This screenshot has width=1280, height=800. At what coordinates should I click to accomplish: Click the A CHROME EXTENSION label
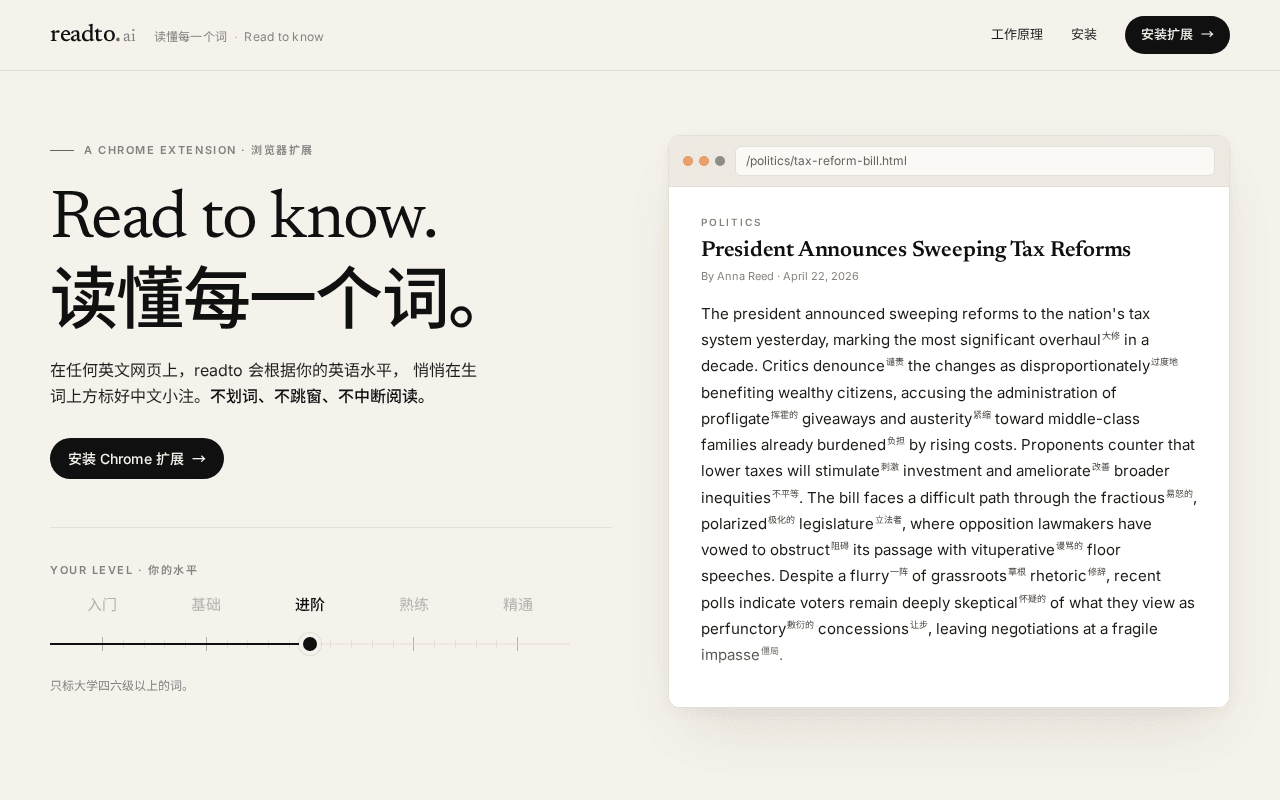pos(160,150)
